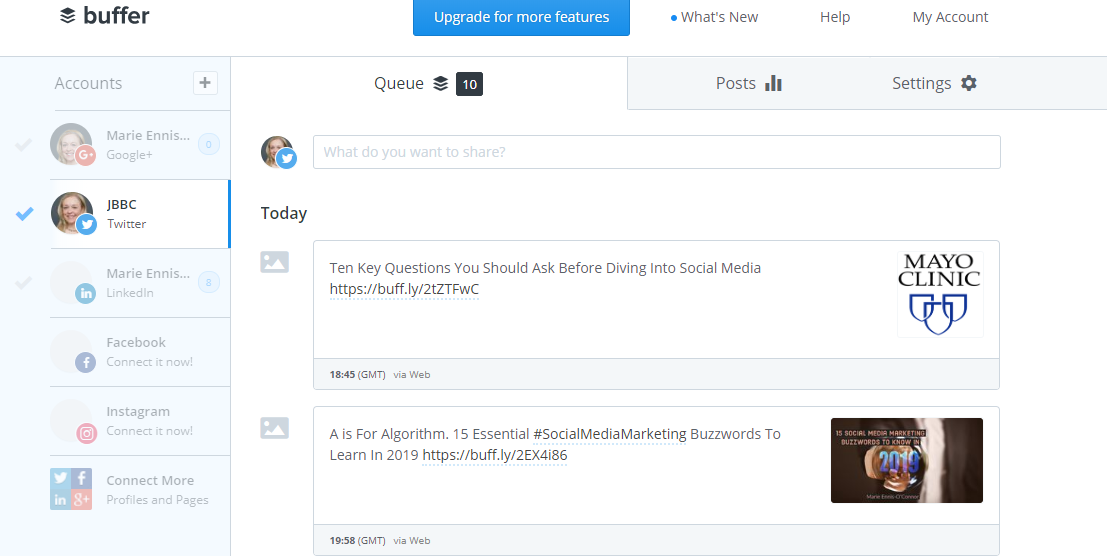Click the Queue stack icon
Screen dimensions: 1107x556
(x=441, y=84)
